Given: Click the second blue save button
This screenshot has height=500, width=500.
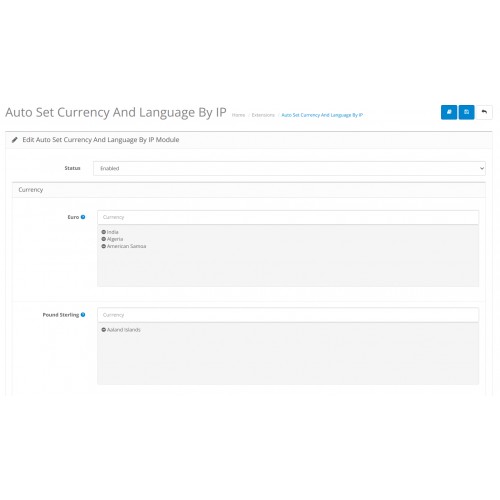Looking at the screenshot, I should coord(466,112).
